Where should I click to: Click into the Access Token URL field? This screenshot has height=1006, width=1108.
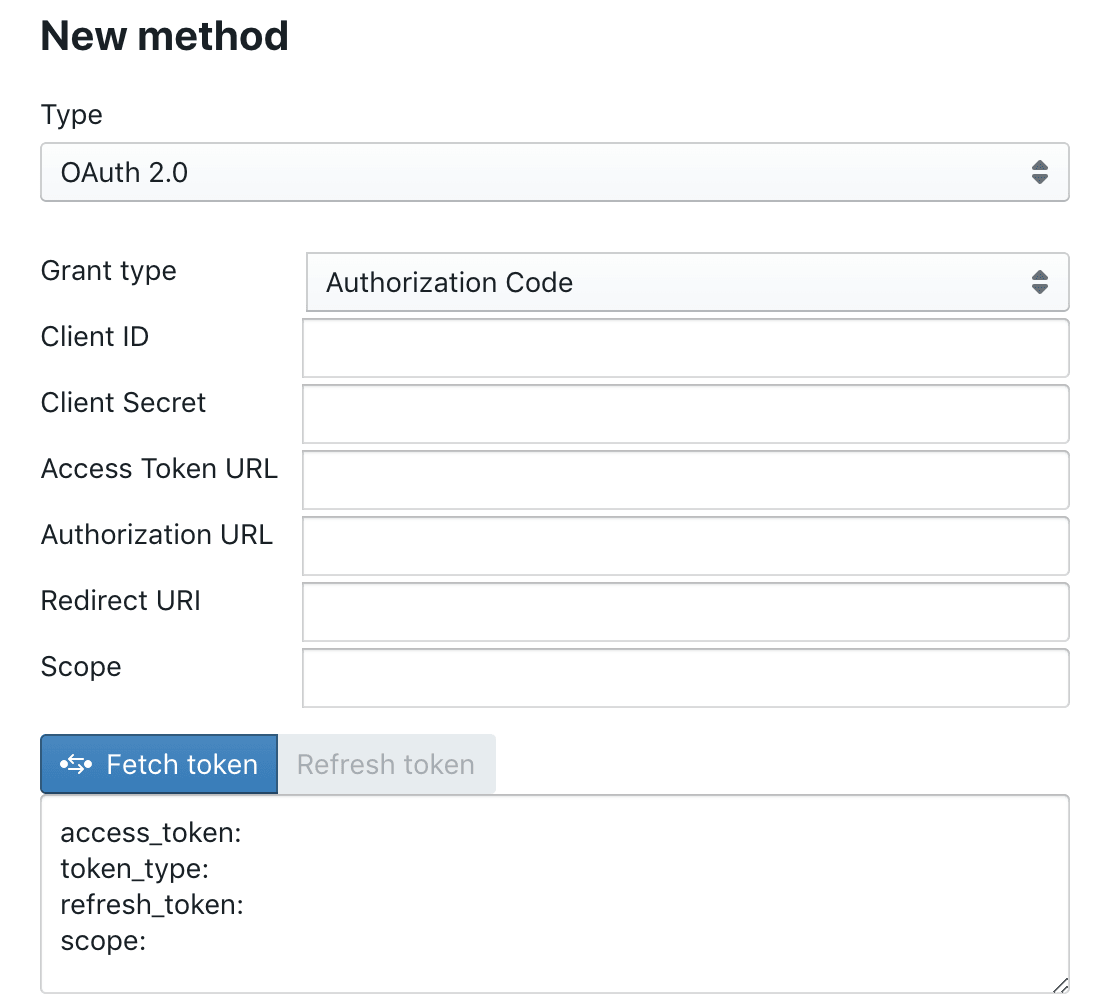[685, 480]
